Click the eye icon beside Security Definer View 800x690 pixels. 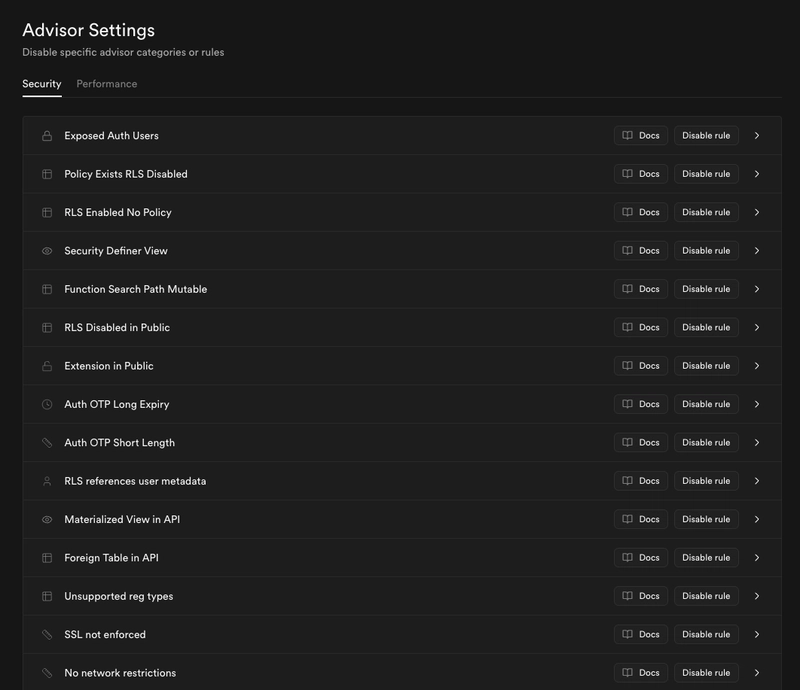47,251
